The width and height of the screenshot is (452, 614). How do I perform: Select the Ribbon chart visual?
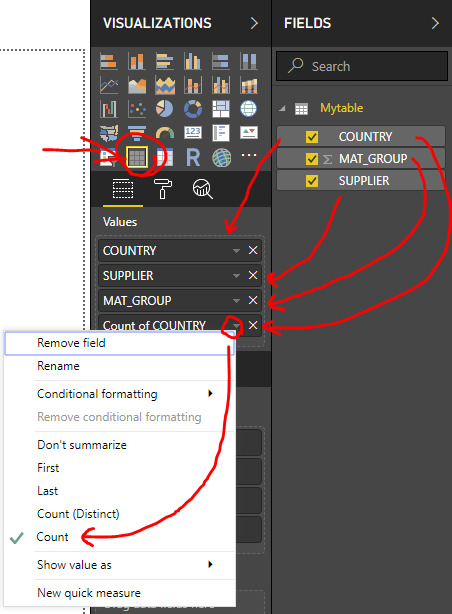(249, 85)
